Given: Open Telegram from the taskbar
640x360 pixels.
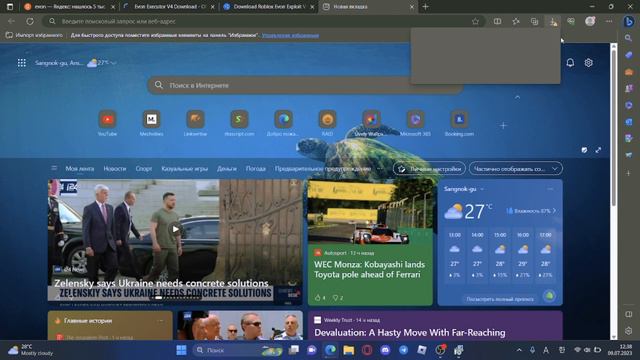Looking at the screenshot, I should [x=403, y=350].
